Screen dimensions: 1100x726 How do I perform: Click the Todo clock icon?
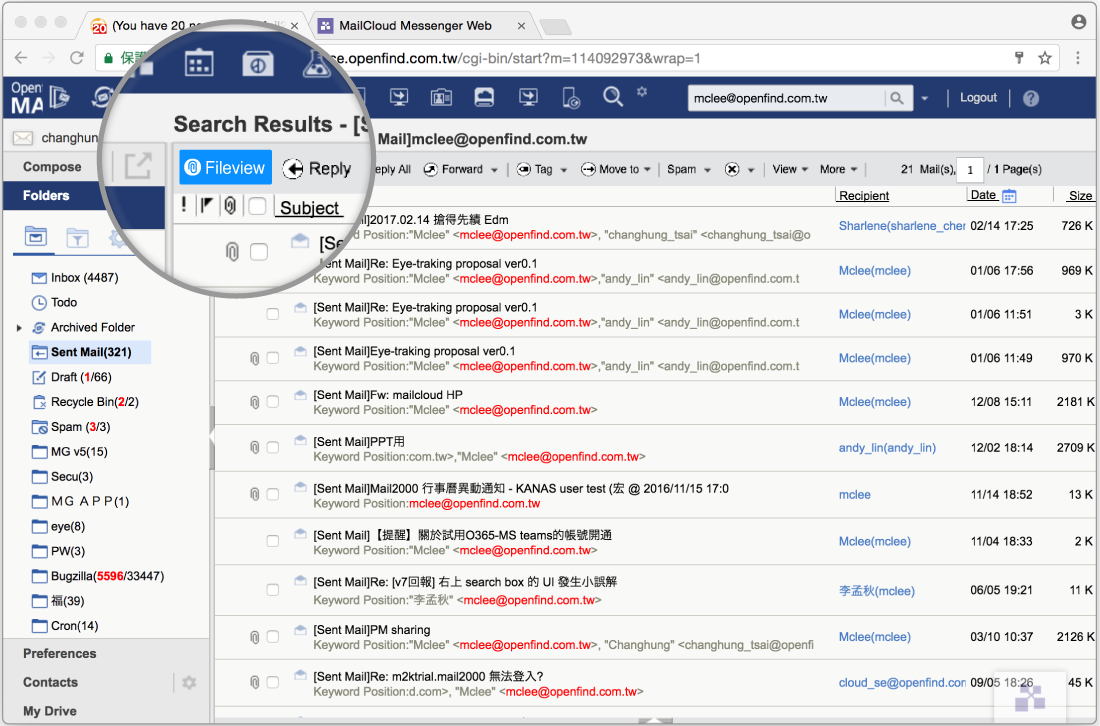point(39,302)
